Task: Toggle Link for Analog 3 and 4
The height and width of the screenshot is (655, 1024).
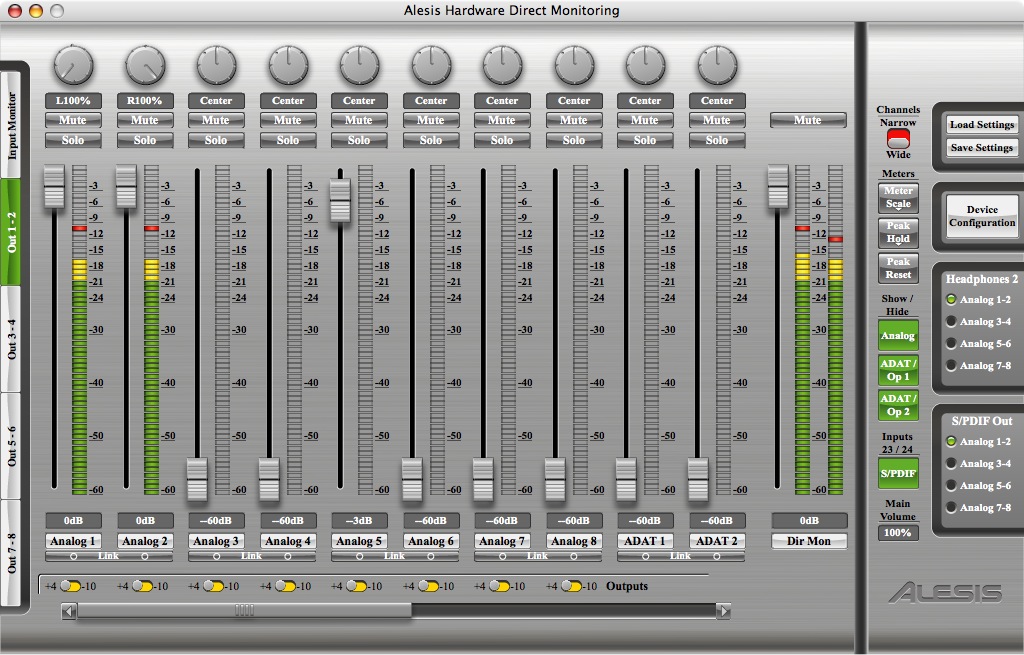Action: coord(252,556)
